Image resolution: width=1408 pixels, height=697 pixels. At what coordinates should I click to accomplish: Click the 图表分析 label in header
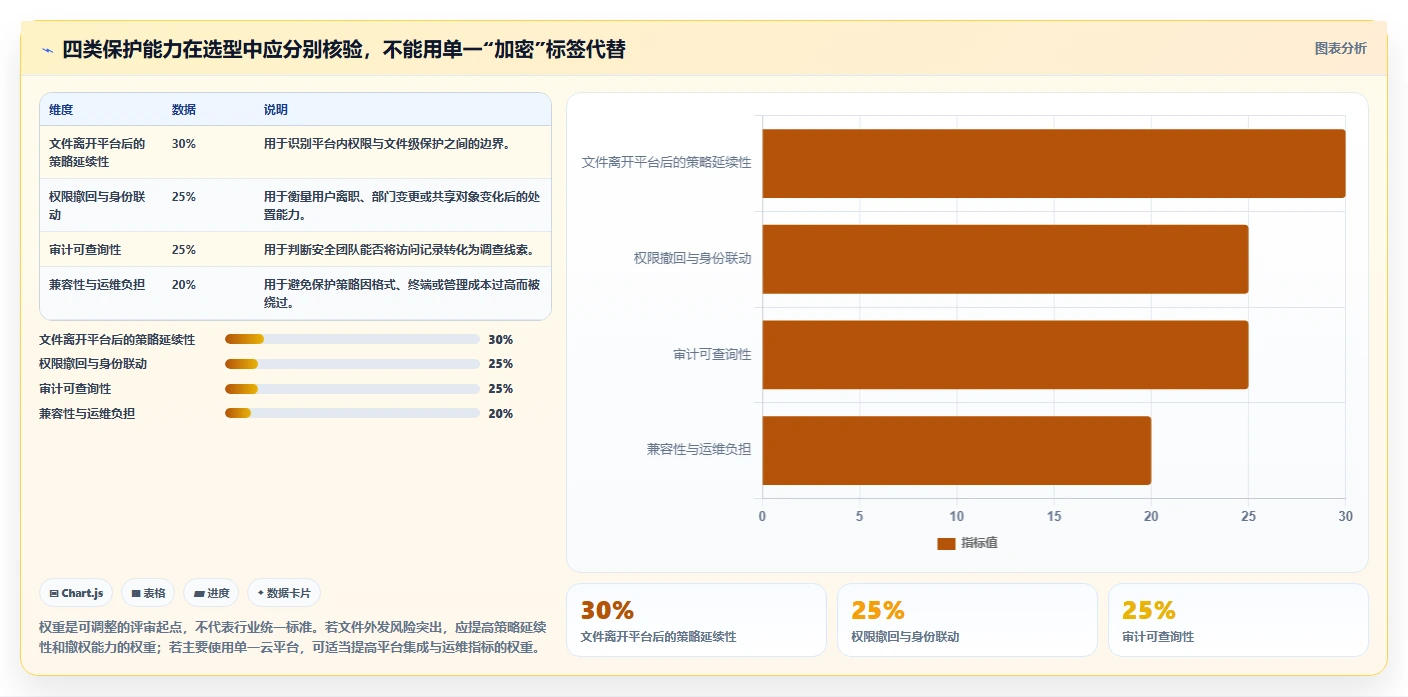coord(1340,48)
